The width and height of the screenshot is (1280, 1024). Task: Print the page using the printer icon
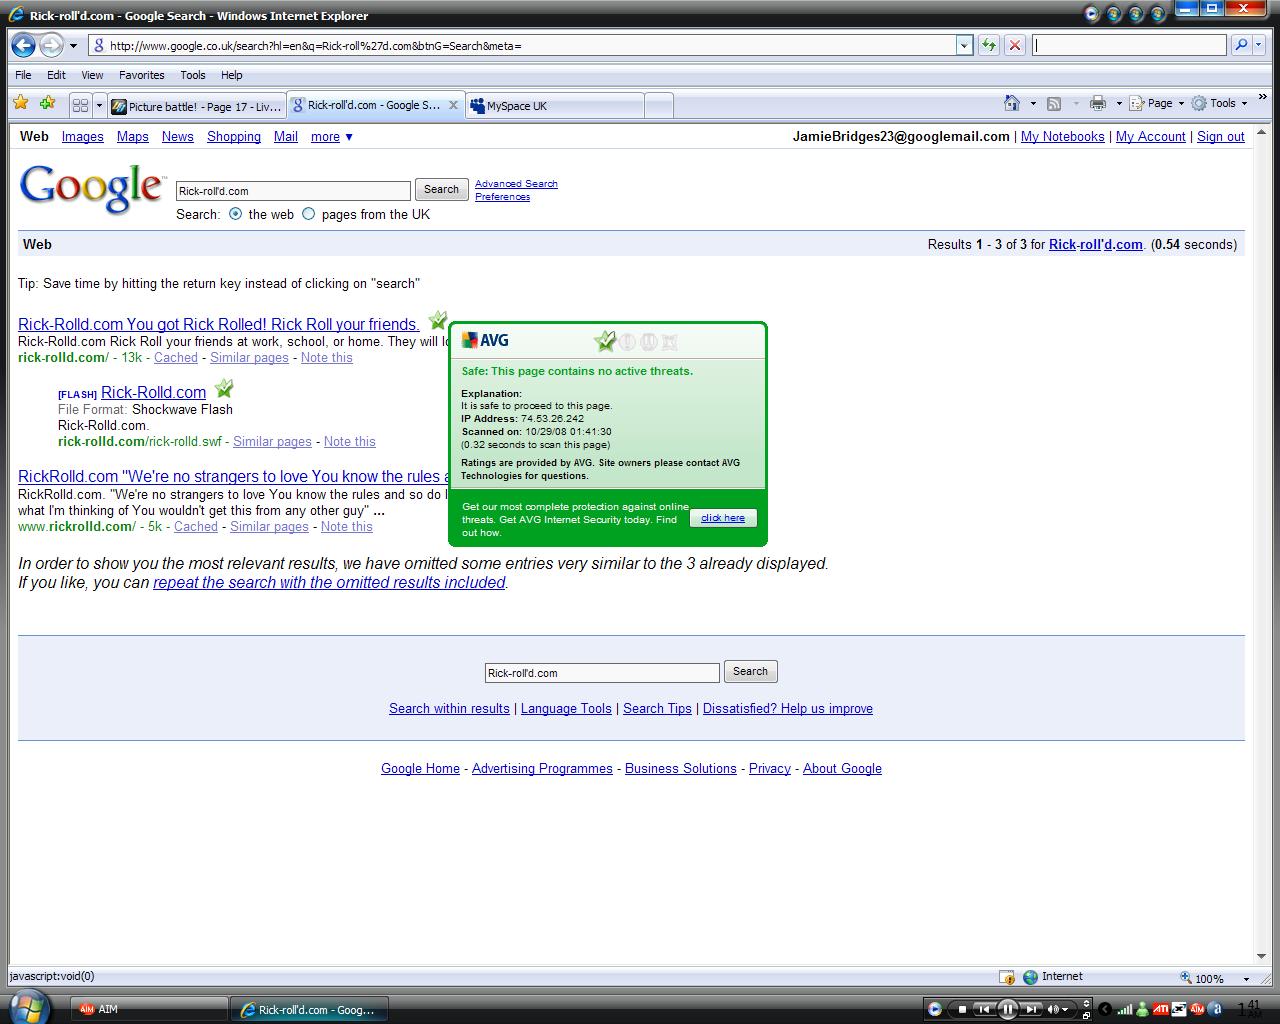[1098, 103]
